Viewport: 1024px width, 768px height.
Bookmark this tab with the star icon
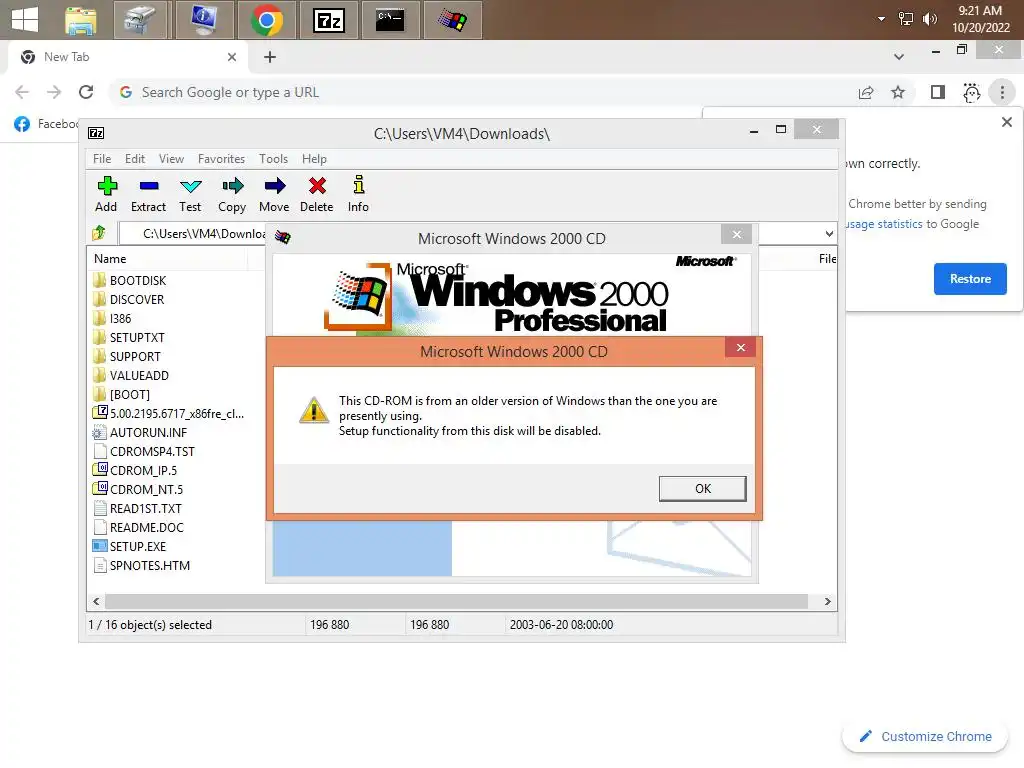pos(898,92)
